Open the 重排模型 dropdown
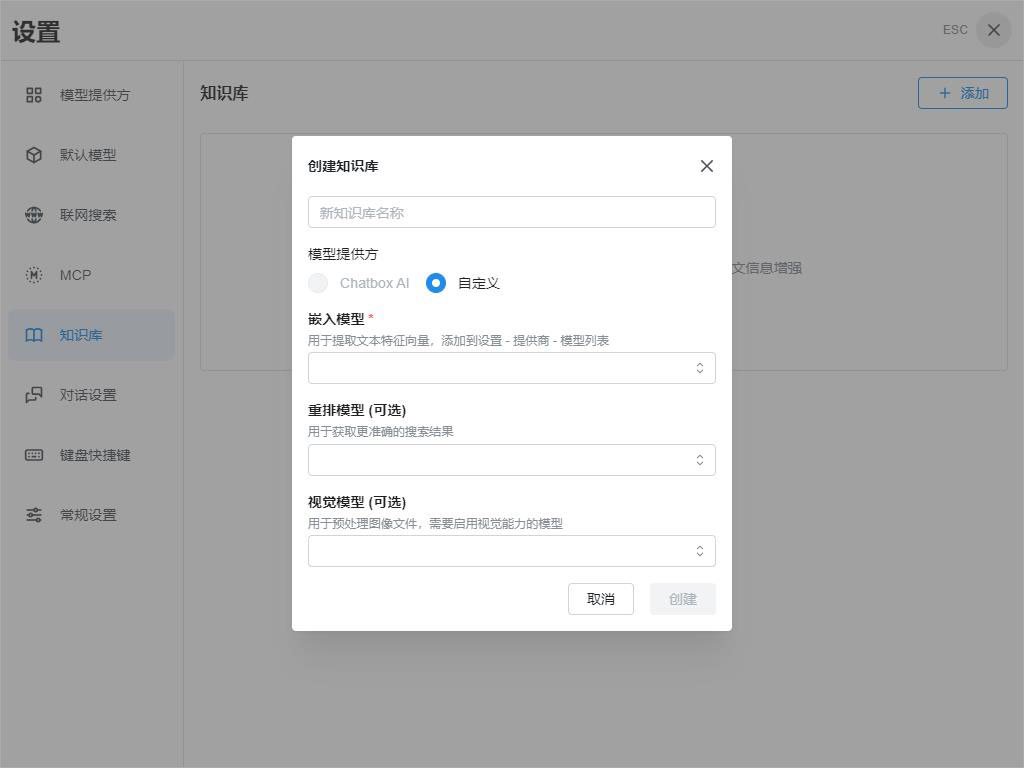This screenshot has height=768, width=1024. pos(511,460)
